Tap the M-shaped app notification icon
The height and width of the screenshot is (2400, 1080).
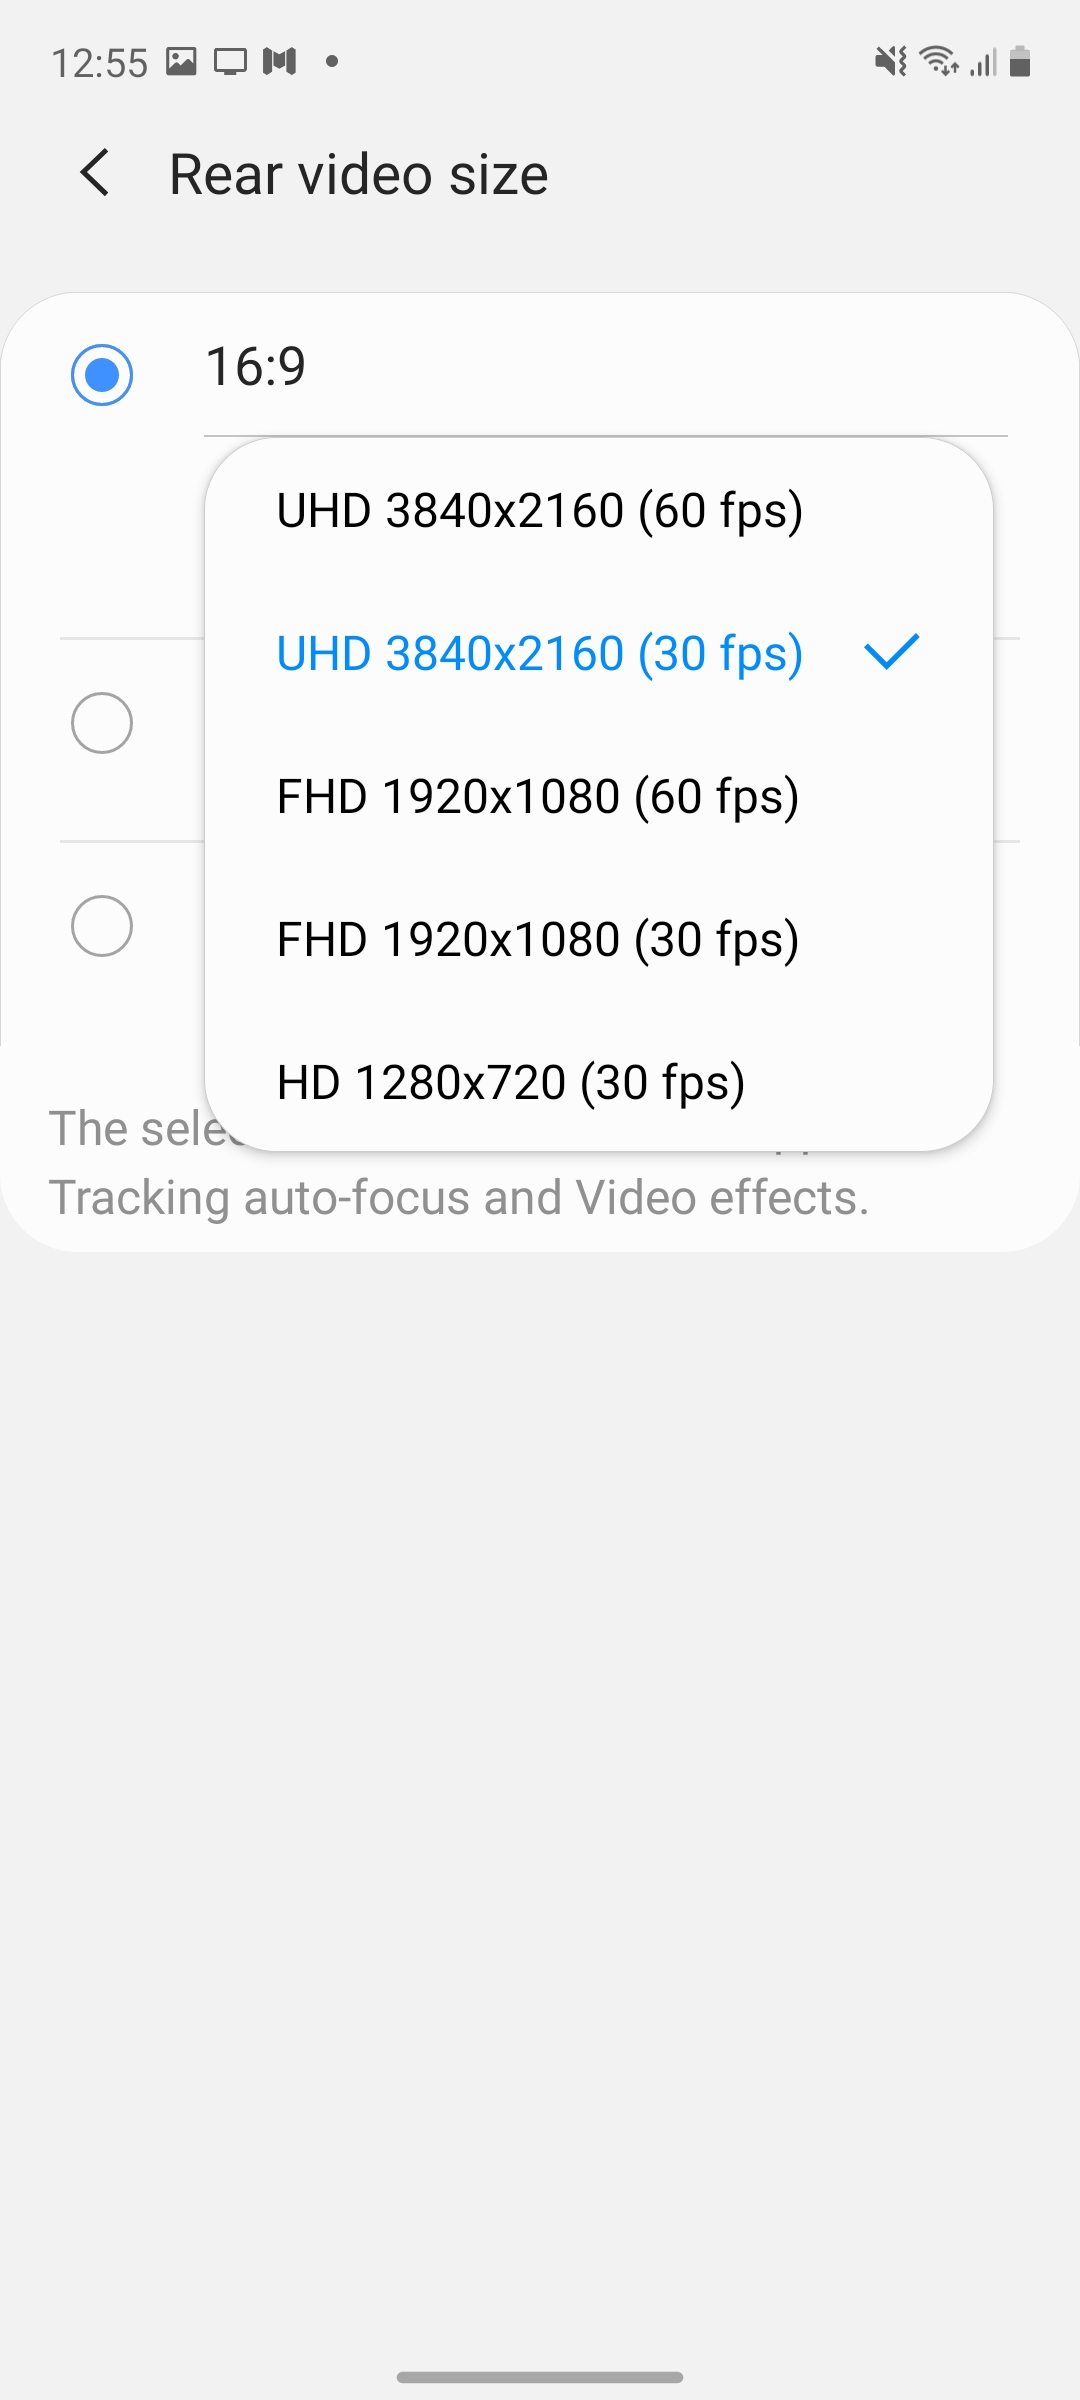280,62
